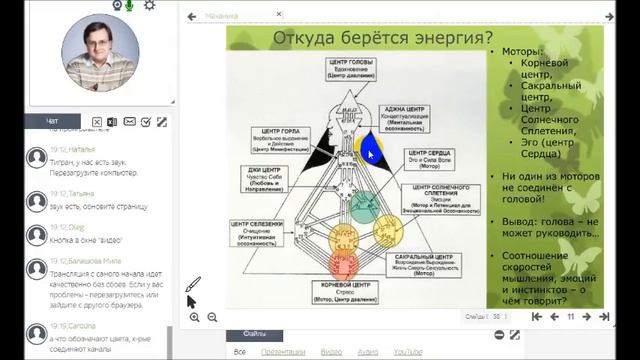
Task: Click the slide title Откуда берётся энергия?
Action: tap(383, 38)
